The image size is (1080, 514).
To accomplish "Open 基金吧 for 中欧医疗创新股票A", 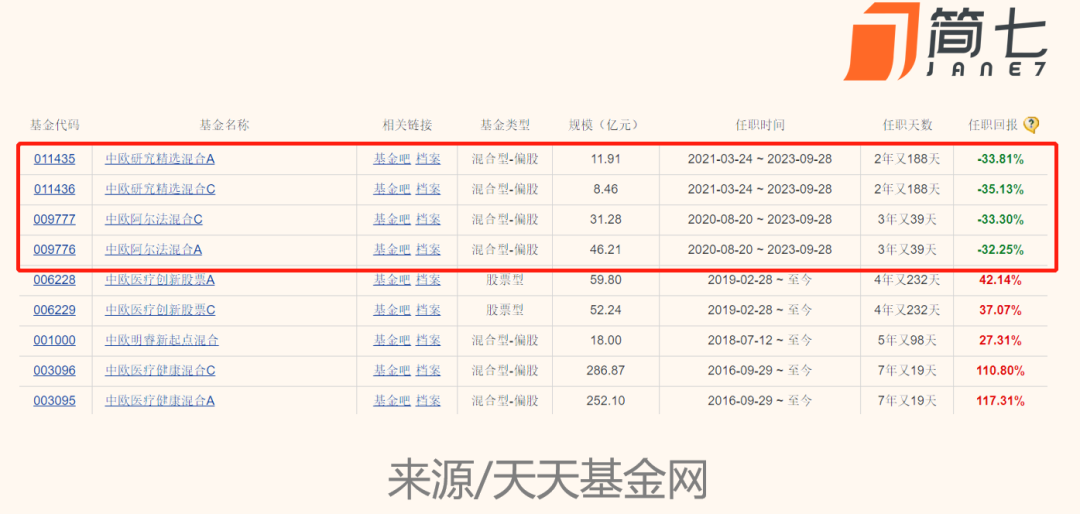I will (392, 280).
